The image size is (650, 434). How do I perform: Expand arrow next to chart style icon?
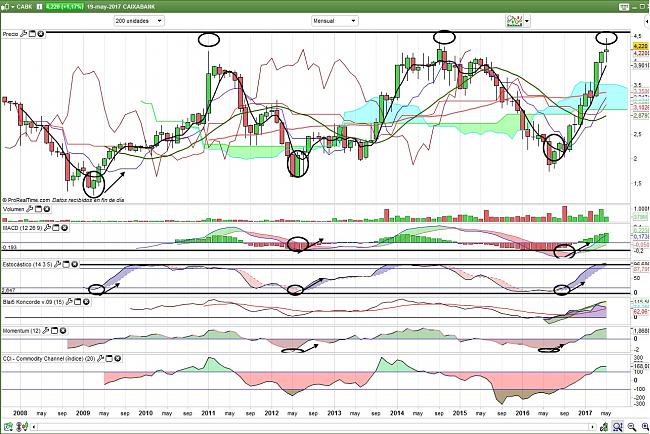527,21
